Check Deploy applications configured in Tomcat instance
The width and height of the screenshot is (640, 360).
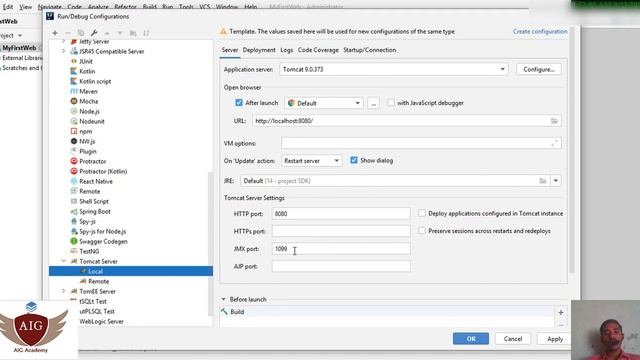[x=422, y=213]
